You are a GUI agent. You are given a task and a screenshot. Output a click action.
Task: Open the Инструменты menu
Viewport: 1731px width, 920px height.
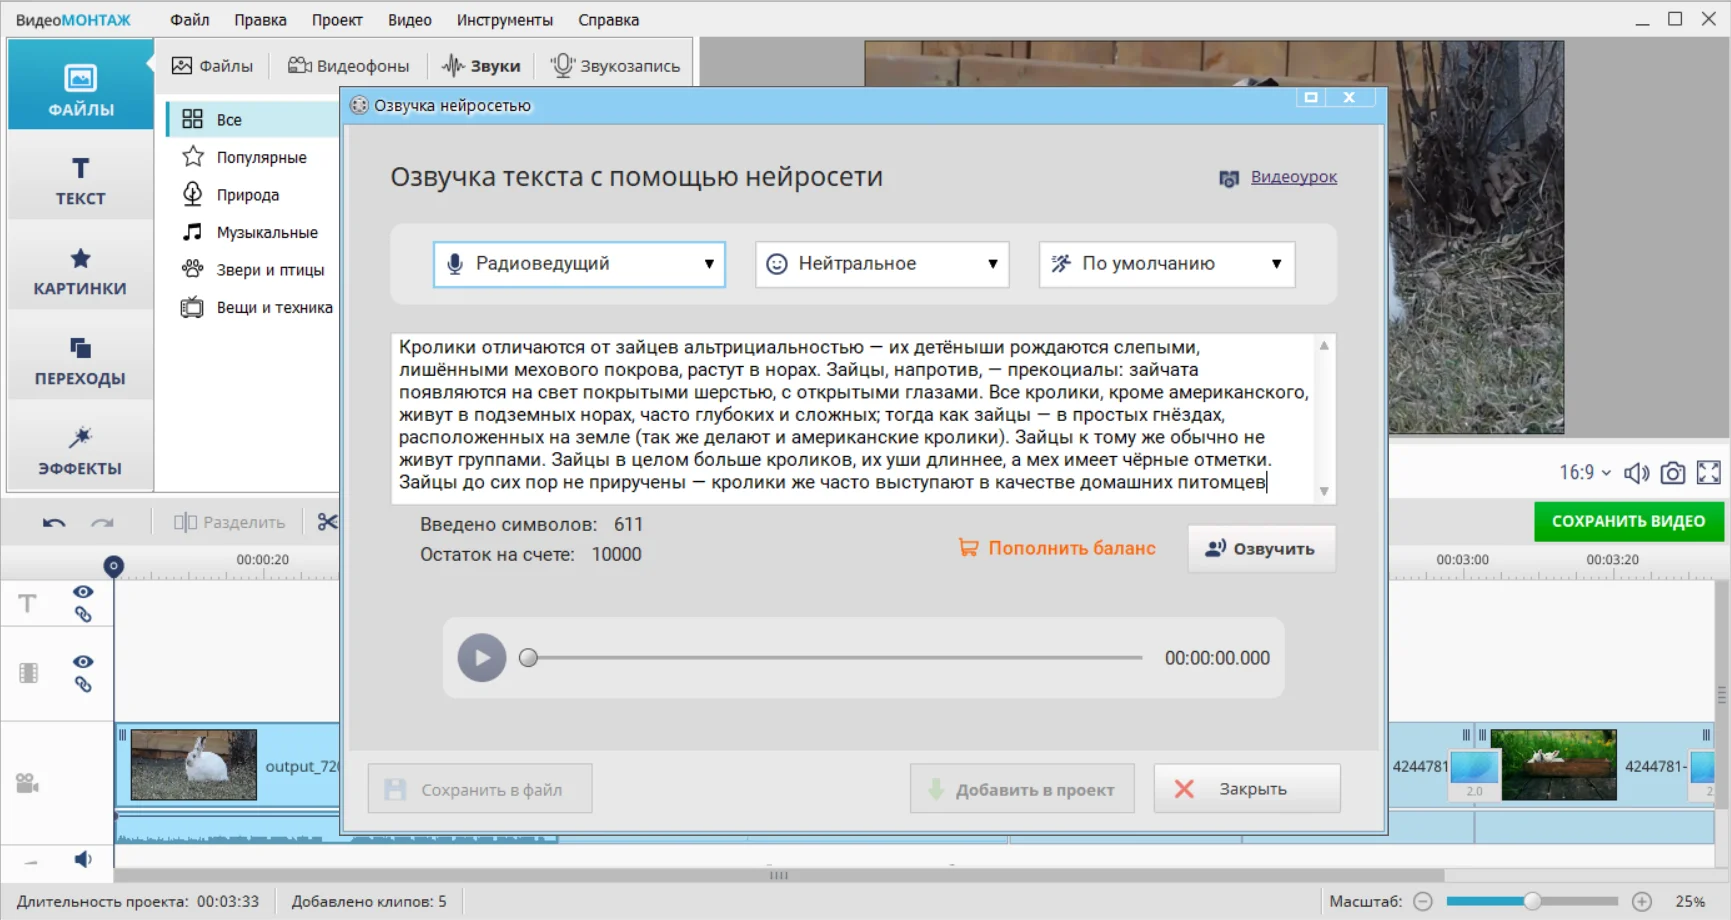(505, 20)
